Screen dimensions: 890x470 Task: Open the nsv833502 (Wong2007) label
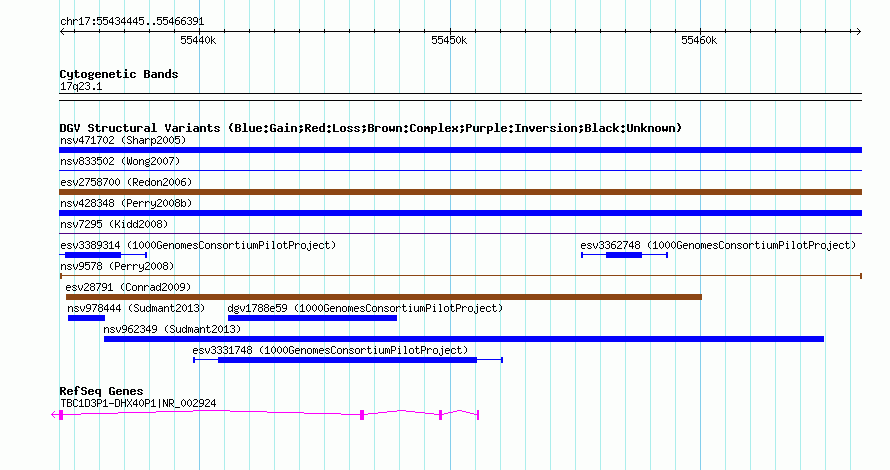(x=120, y=161)
